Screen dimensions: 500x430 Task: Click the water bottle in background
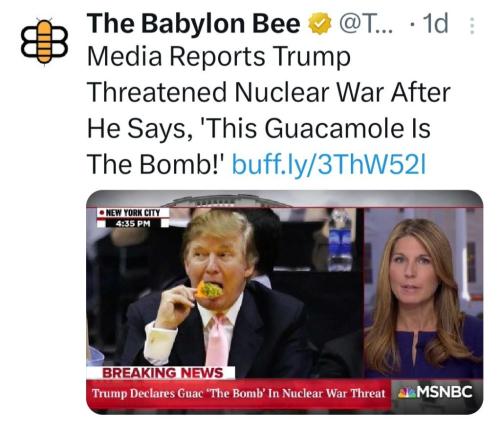340,239
